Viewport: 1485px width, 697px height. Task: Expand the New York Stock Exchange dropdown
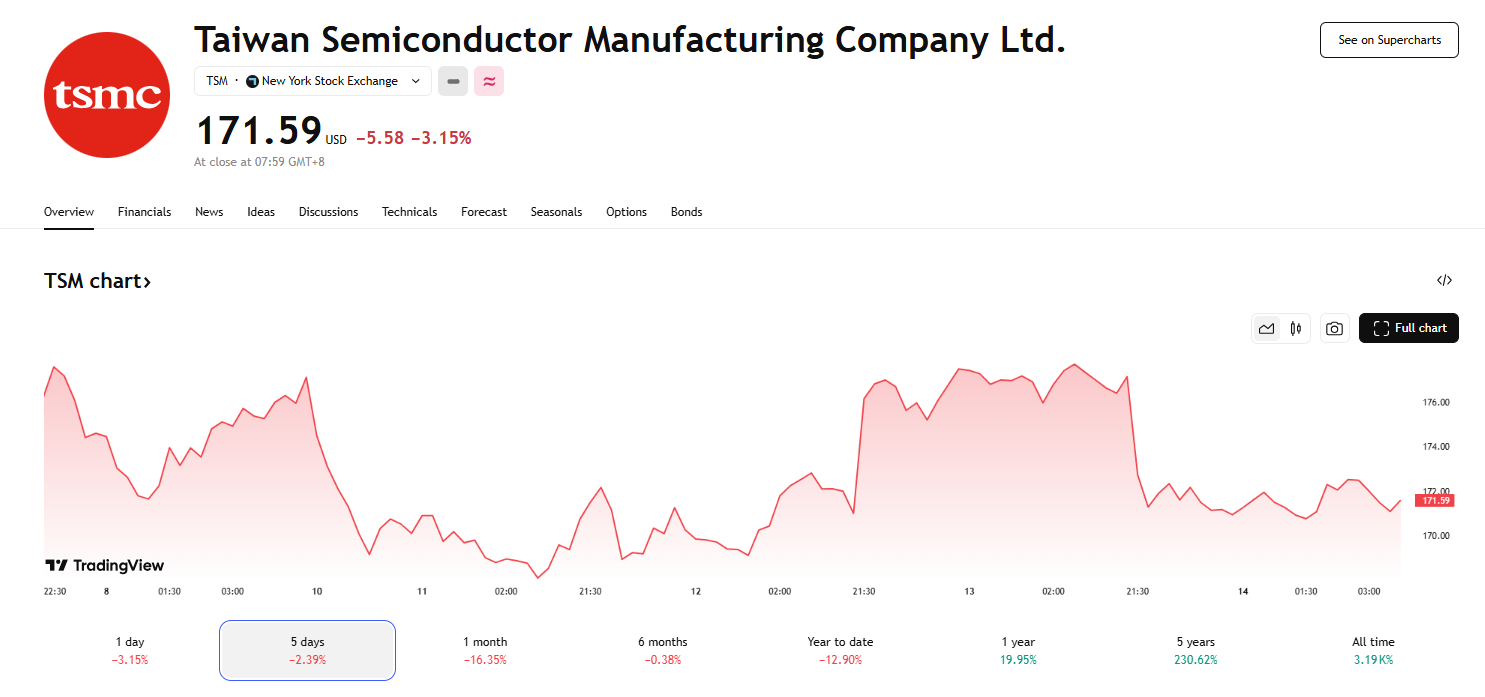coord(414,81)
